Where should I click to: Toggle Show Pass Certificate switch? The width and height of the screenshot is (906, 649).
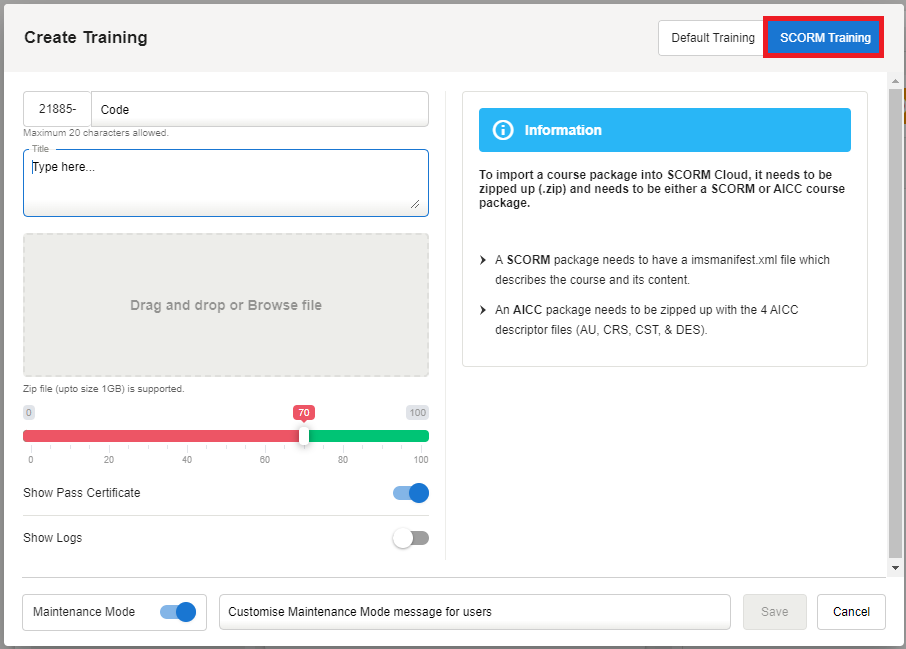411,493
